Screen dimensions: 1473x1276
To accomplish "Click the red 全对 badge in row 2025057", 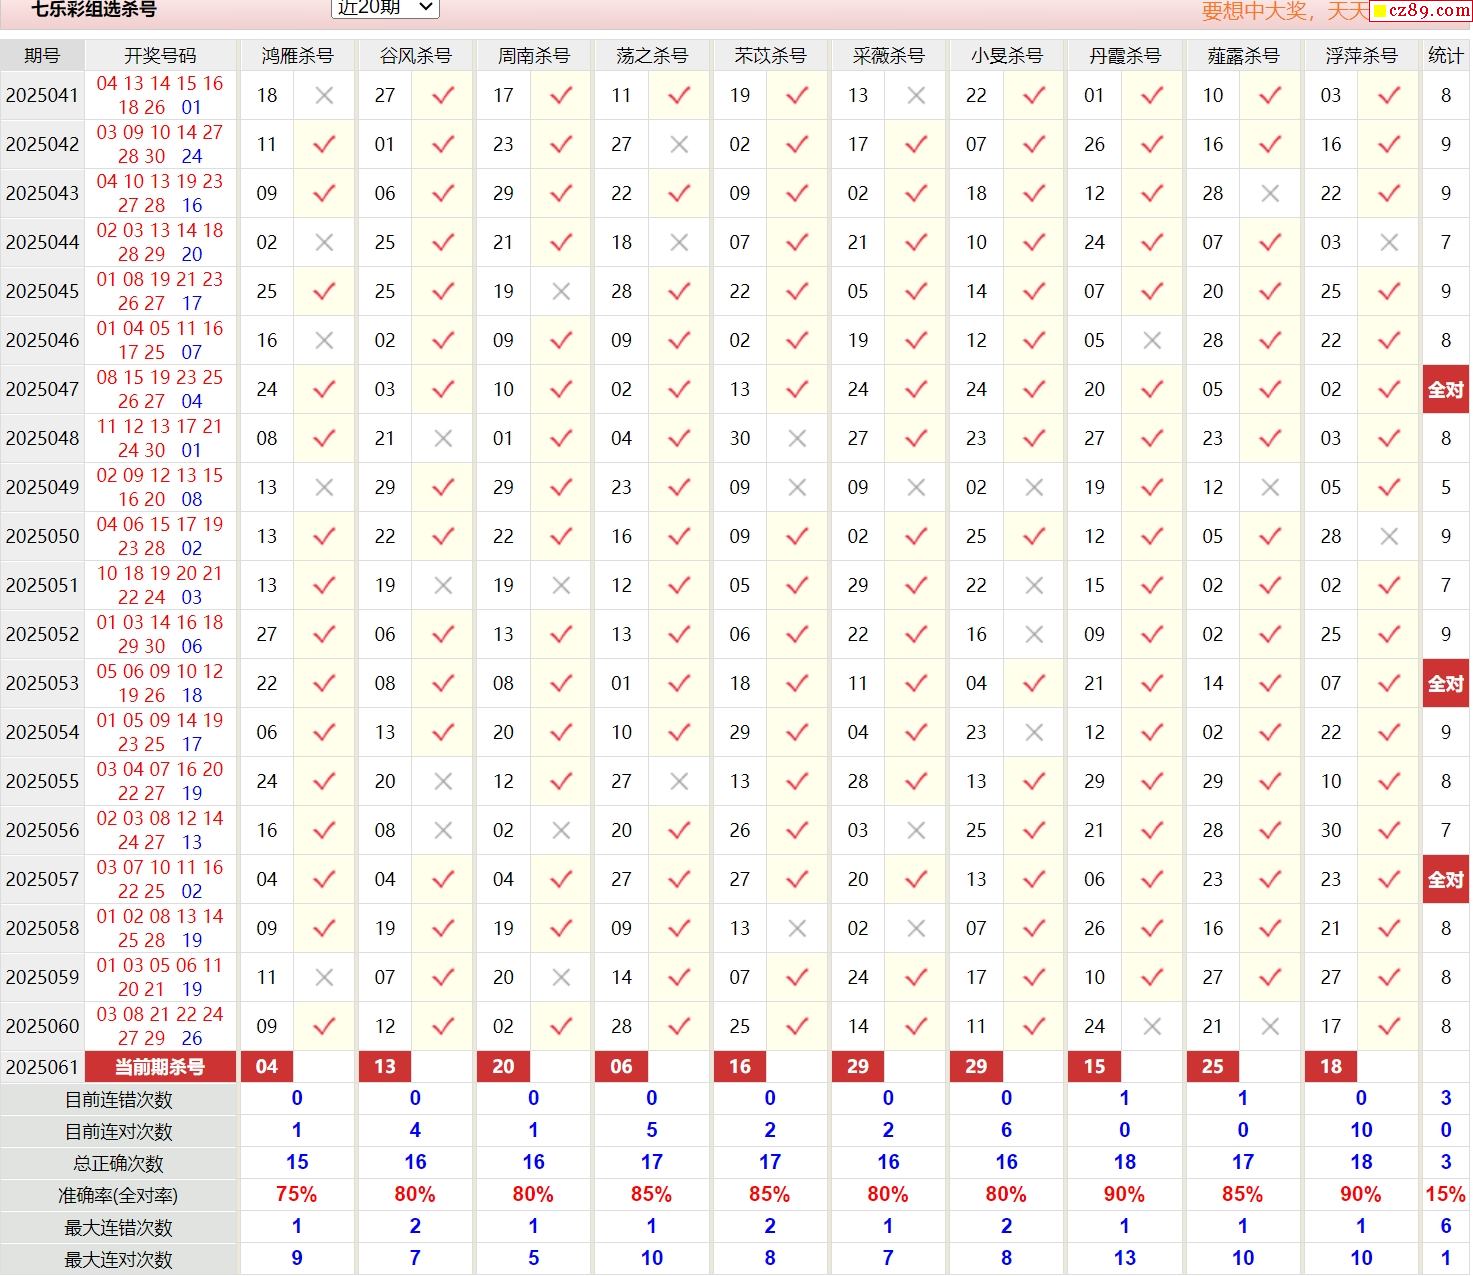I will [x=1446, y=880].
